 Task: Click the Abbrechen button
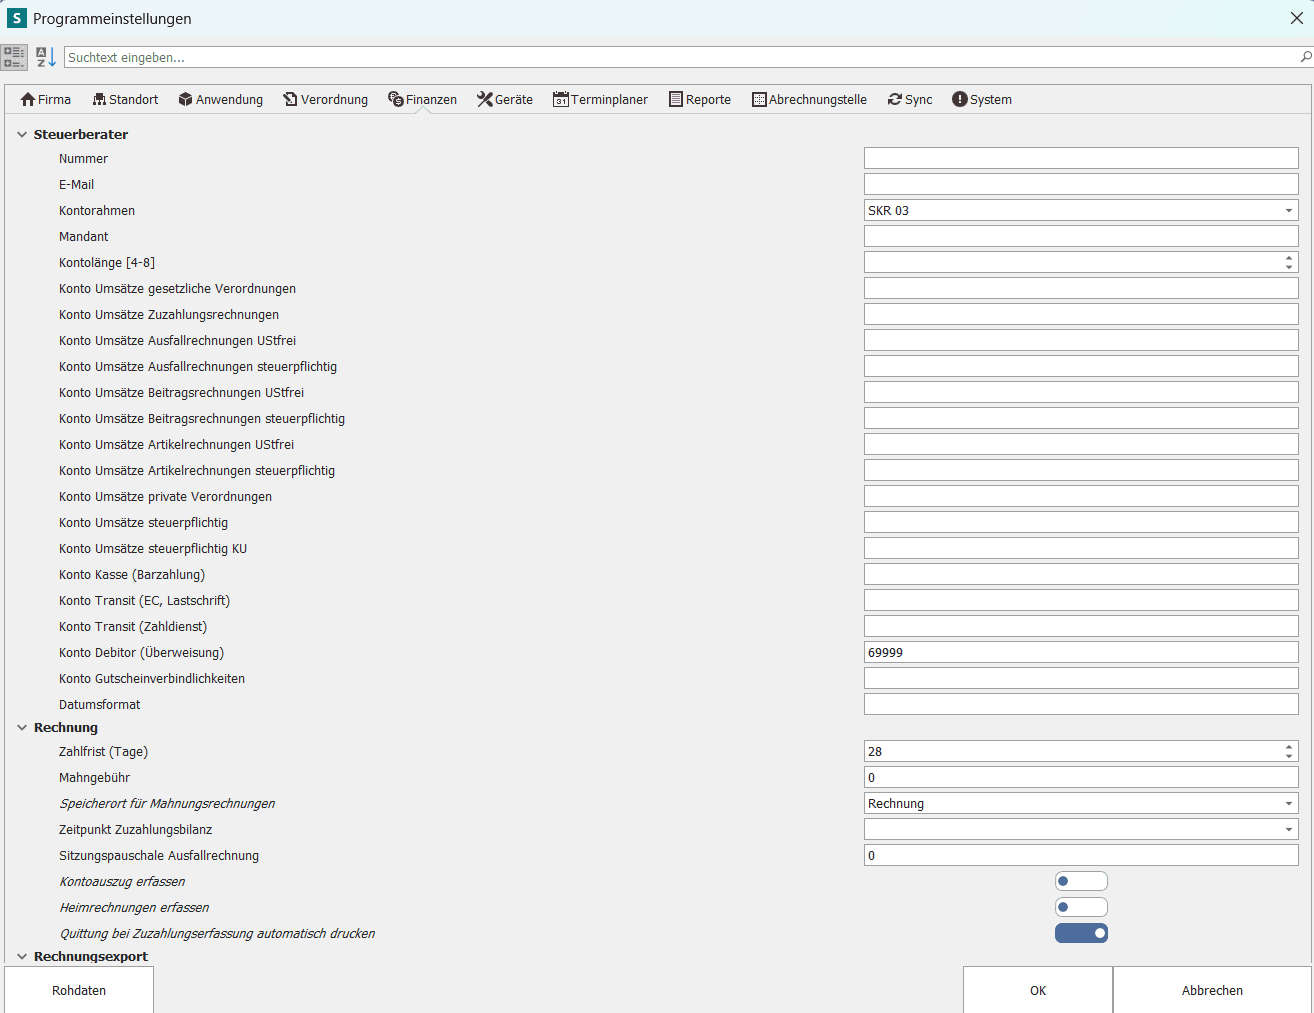(x=1212, y=990)
